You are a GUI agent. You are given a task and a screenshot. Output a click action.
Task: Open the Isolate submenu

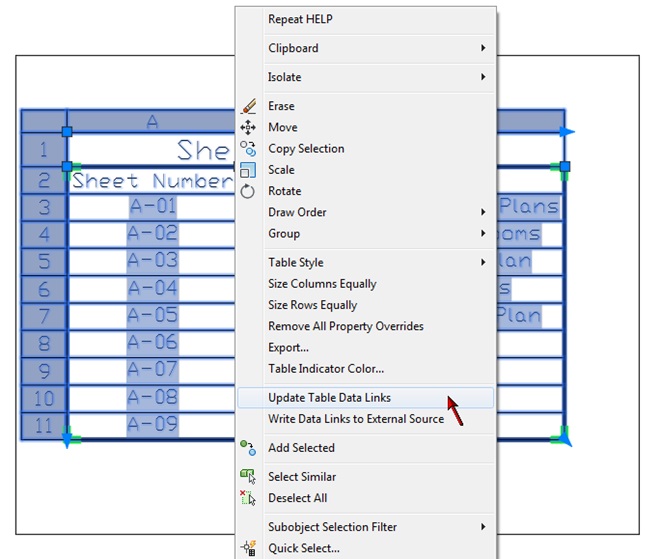[x=366, y=77]
